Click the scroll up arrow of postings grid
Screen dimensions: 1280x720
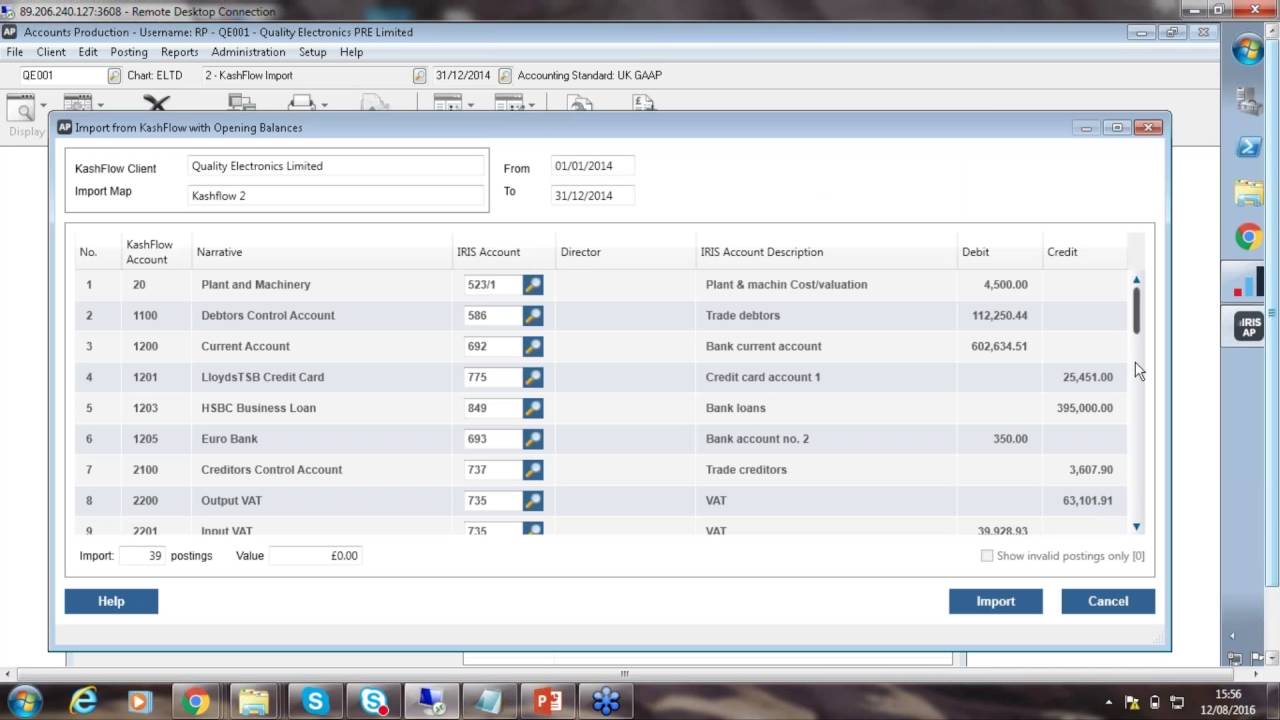pos(1136,280)
